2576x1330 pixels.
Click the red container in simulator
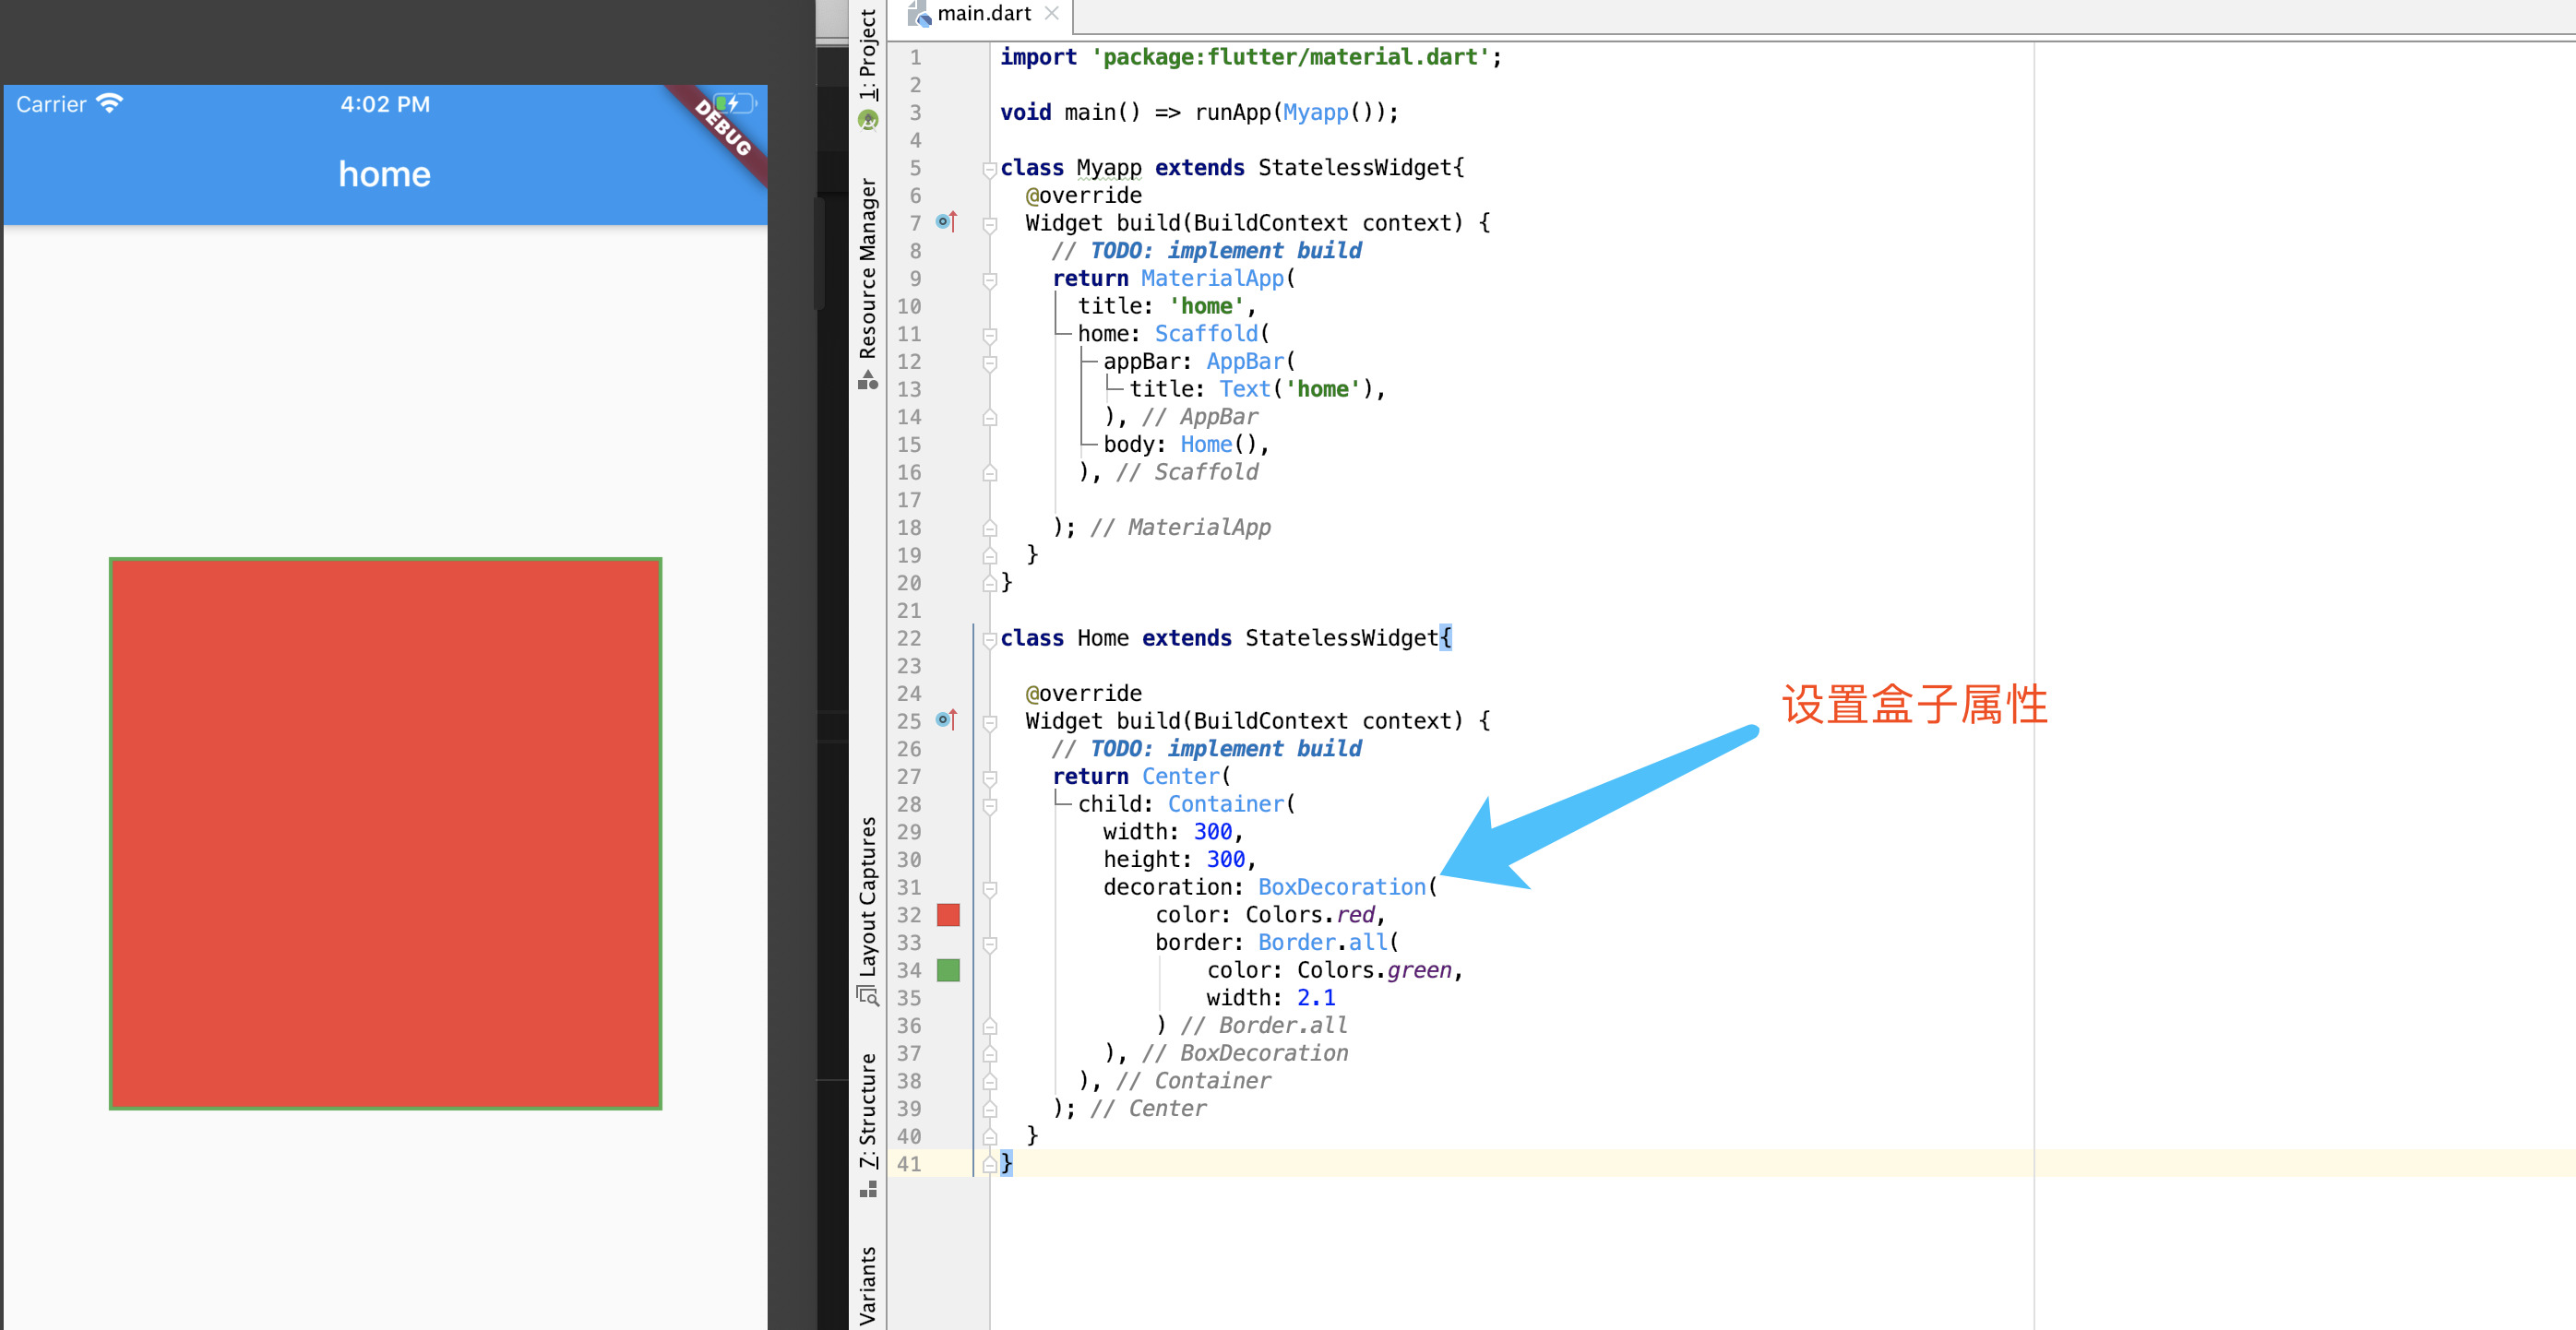click(x=385, y=833)
